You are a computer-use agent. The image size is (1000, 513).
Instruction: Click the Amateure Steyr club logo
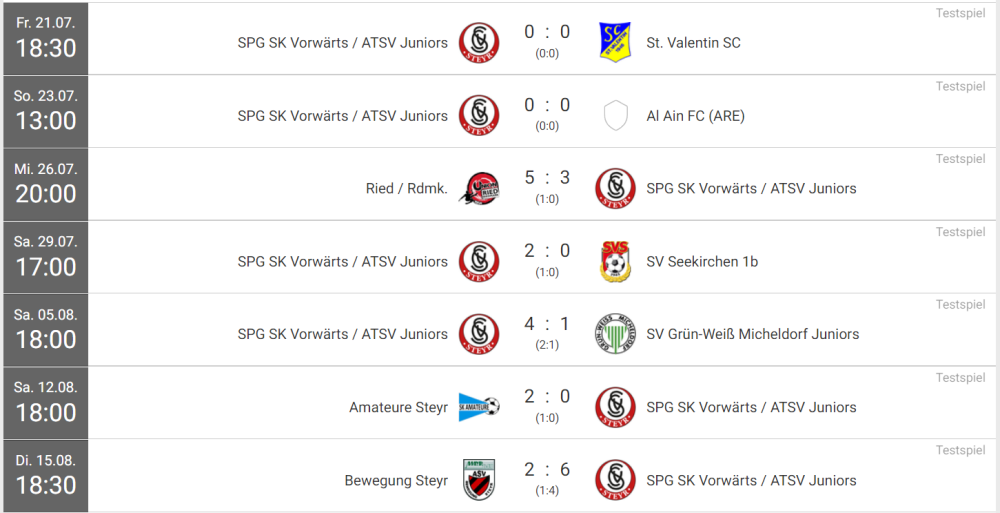(478, 407)
